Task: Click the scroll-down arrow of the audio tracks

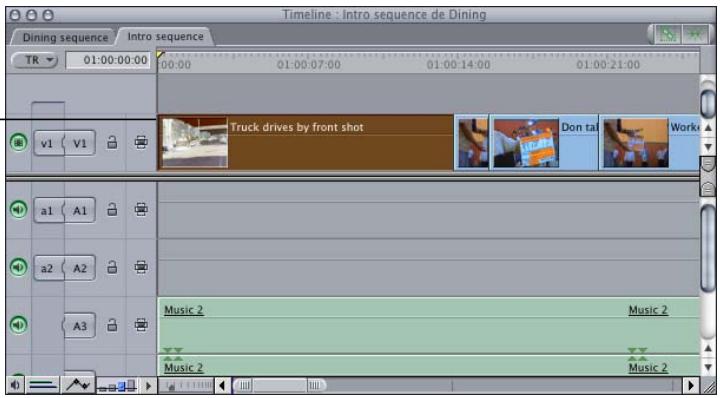Action: click(x=708, y=367)
